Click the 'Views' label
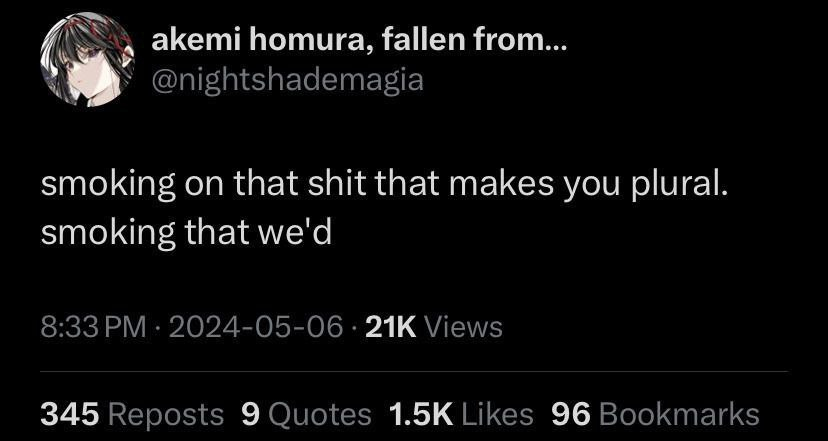This screenshot has height=441, width=828. [x=464, y=327]
